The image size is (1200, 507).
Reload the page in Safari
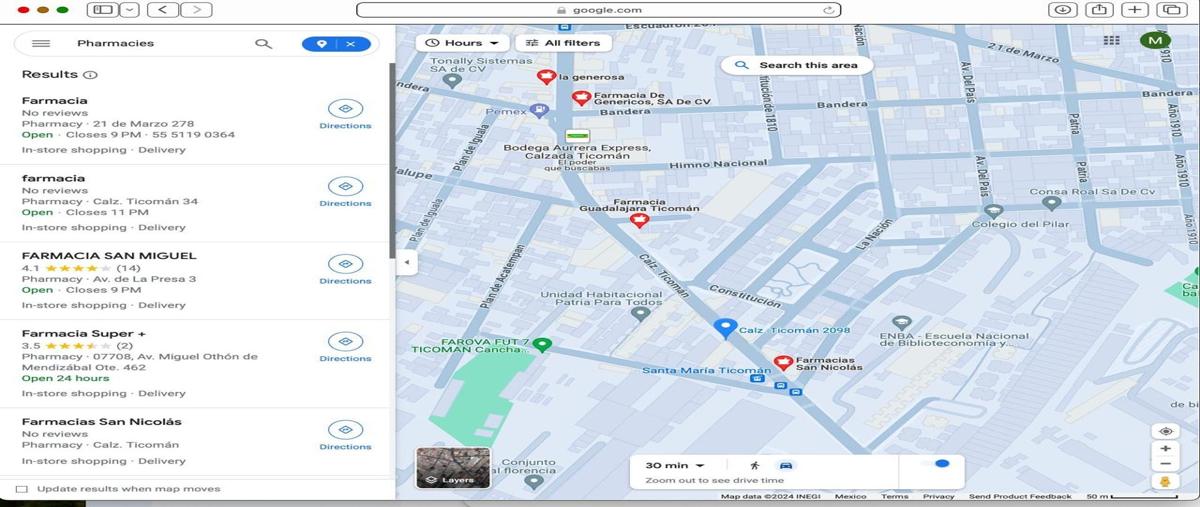[828, 10]
